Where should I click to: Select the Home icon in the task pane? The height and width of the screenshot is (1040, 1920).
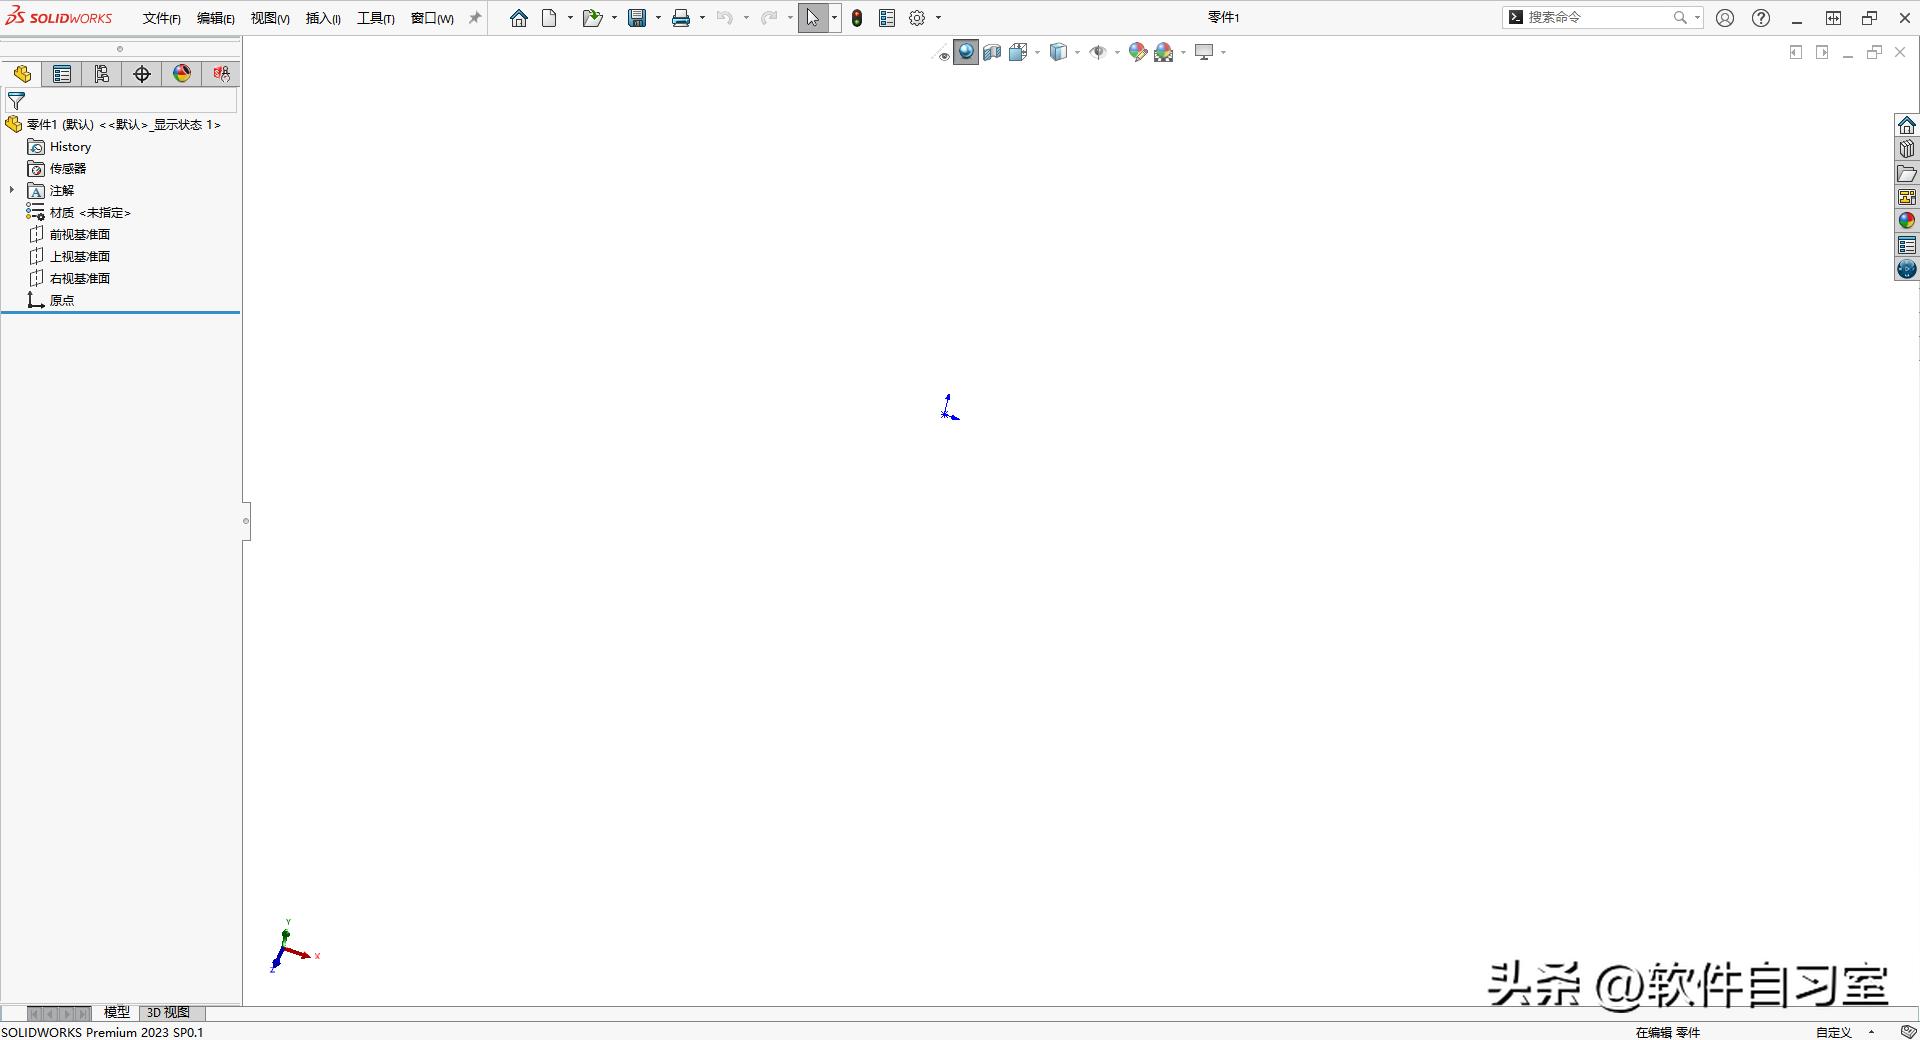click(x=1907, y=124)
